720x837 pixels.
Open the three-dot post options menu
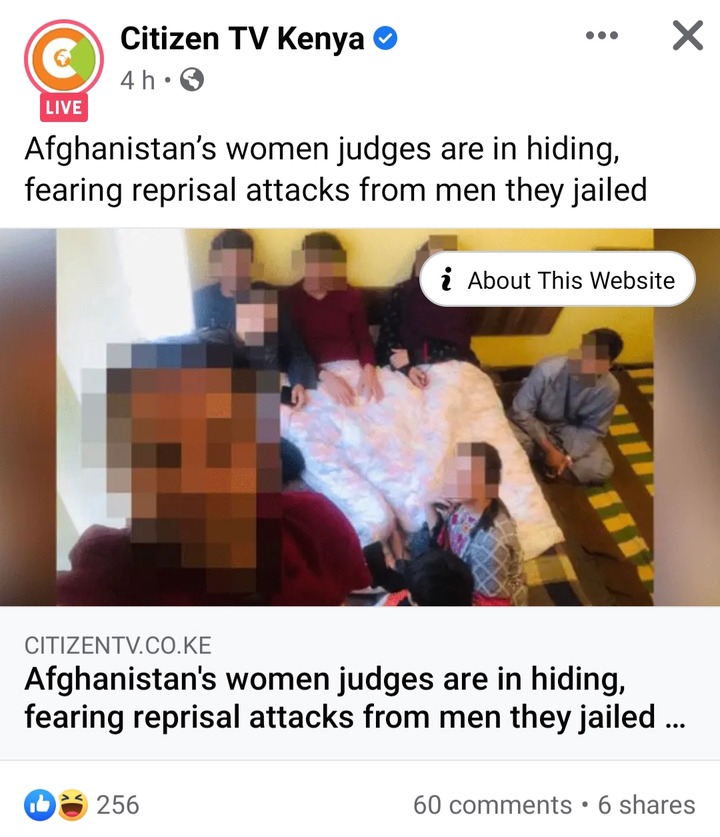(x=602, y=36)
